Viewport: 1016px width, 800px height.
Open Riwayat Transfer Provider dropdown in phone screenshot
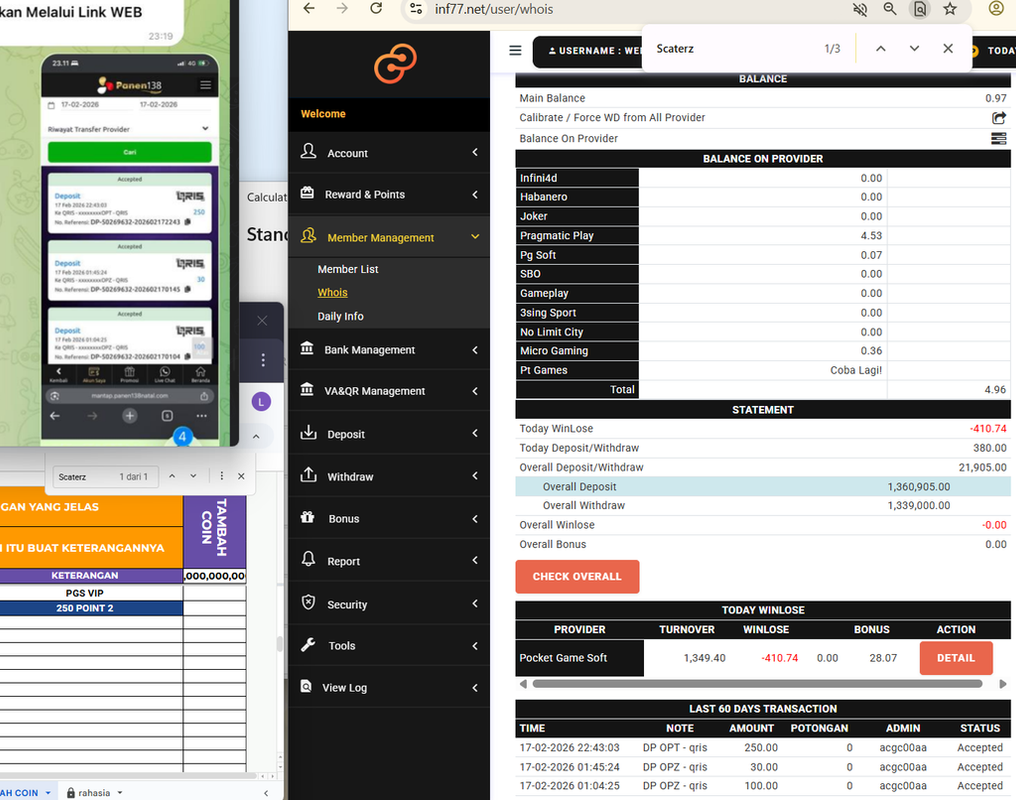(x=128, y=129)
